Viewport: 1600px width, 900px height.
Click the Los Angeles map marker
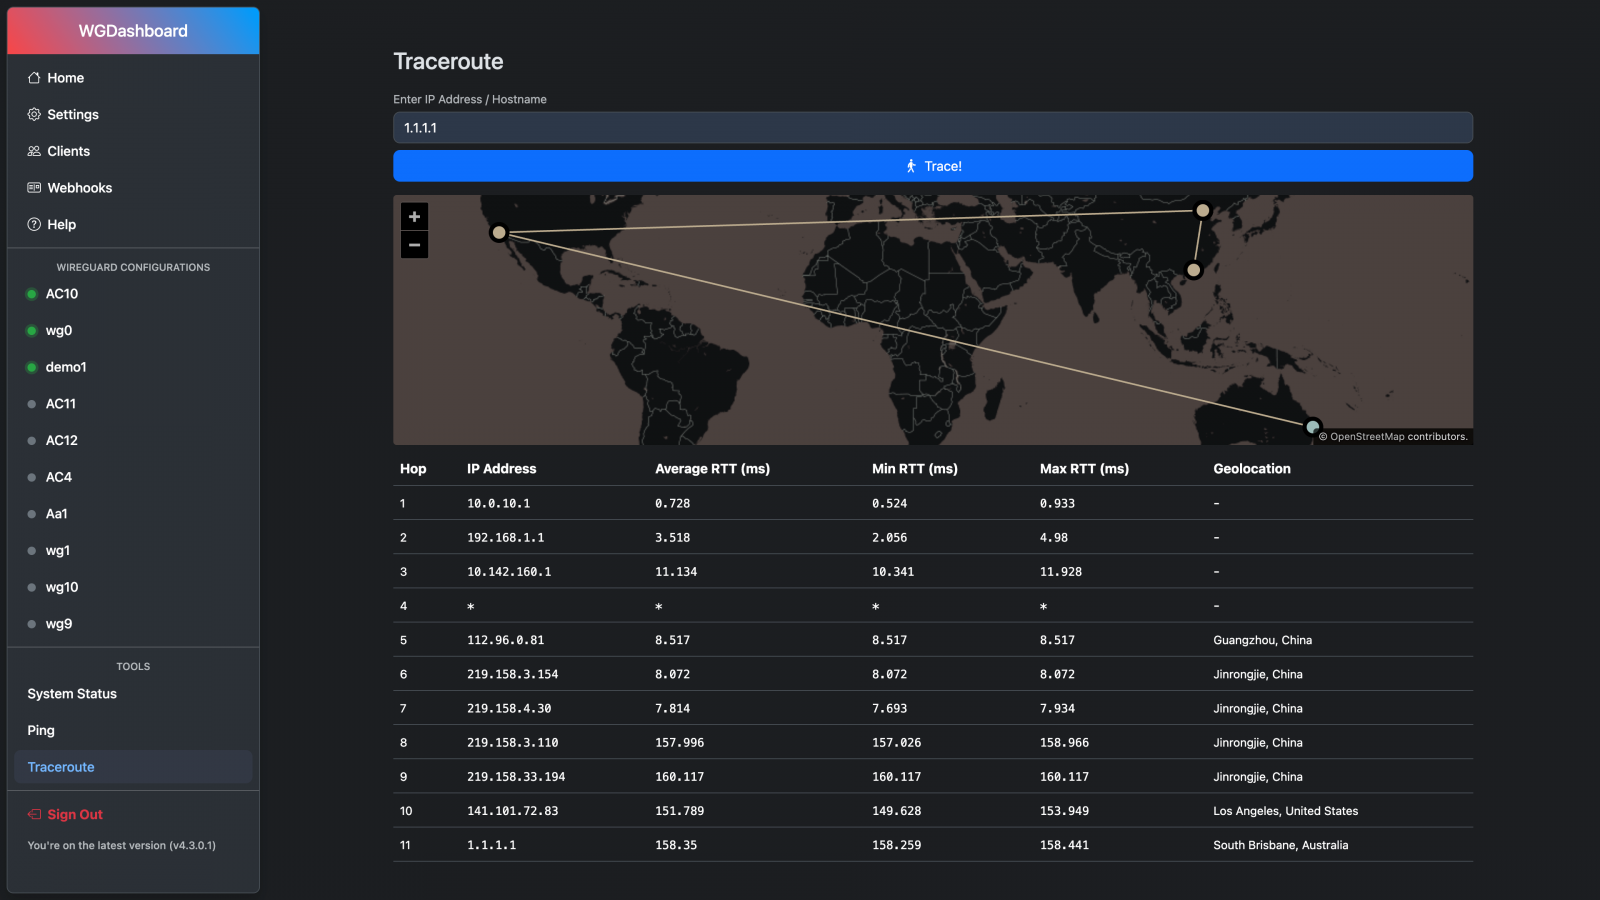[x=499, y=233]
